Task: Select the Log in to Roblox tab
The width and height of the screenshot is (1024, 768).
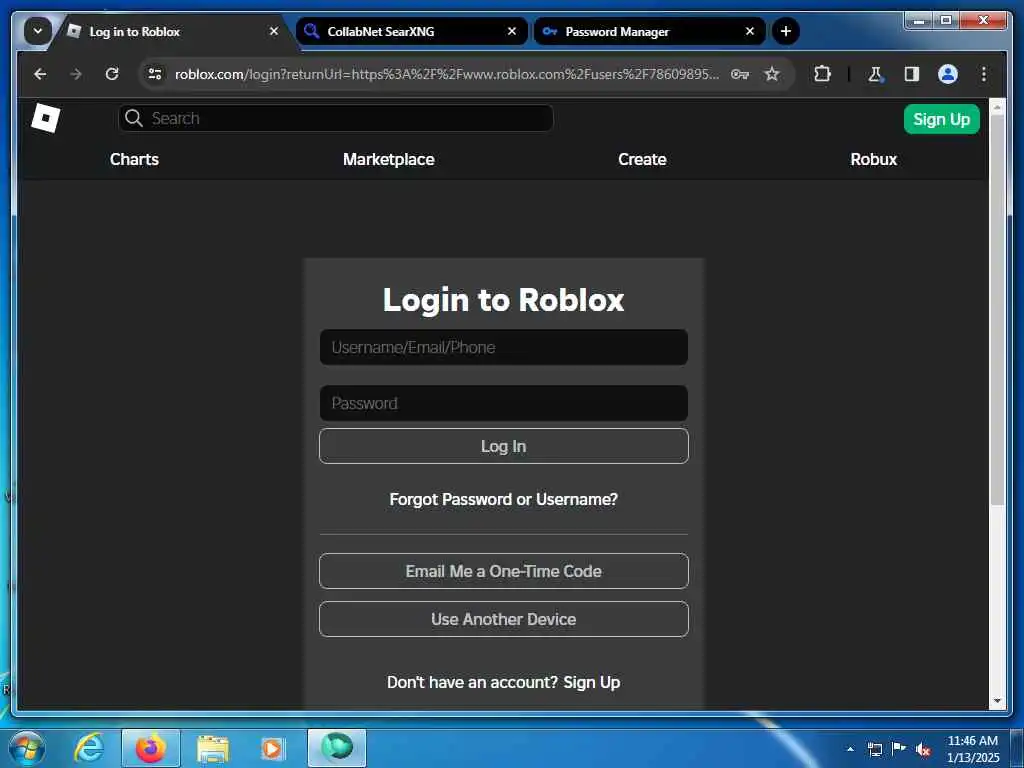Action: click(173, 31)
